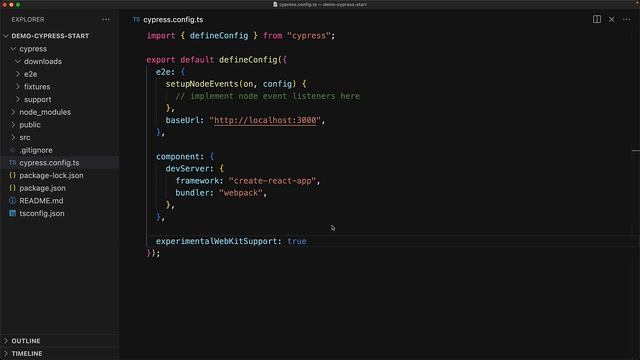640x360 pixels.
Task: Expand the fixtures folder
Action: [x=18, y=87]
